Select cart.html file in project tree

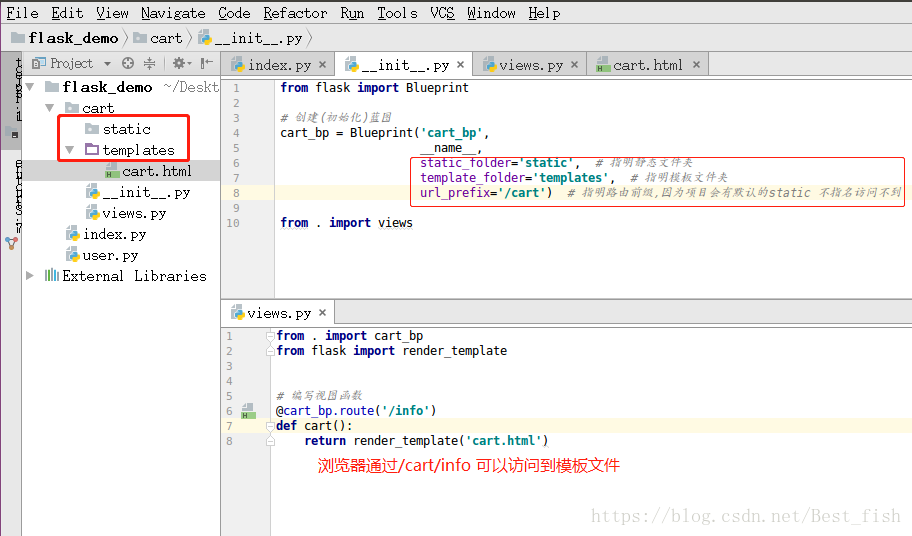click(156, 171)
